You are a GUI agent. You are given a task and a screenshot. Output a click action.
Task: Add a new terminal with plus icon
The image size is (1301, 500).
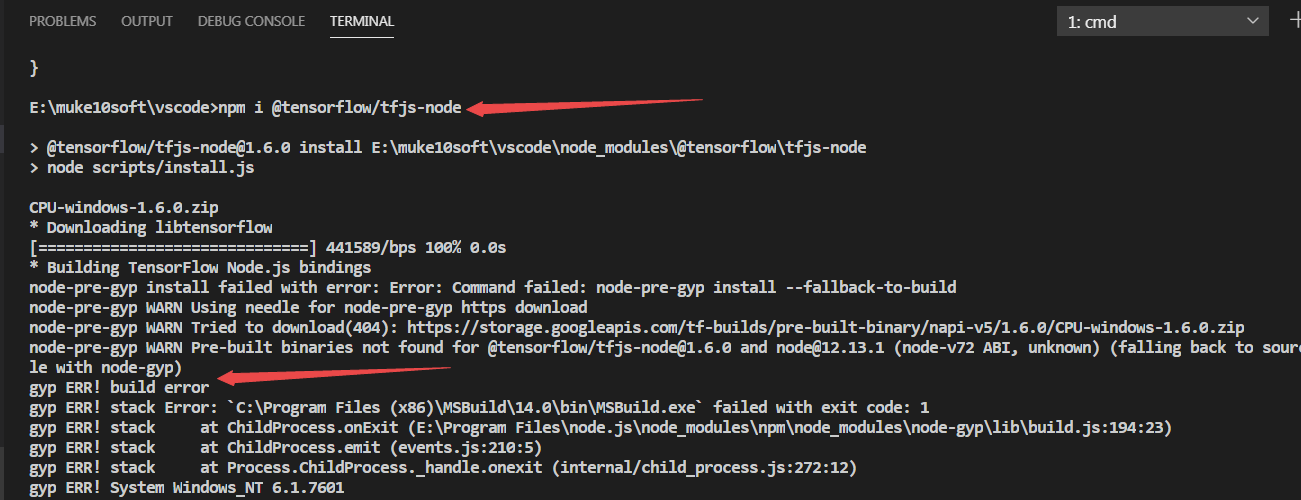[x=1294, y=21]
